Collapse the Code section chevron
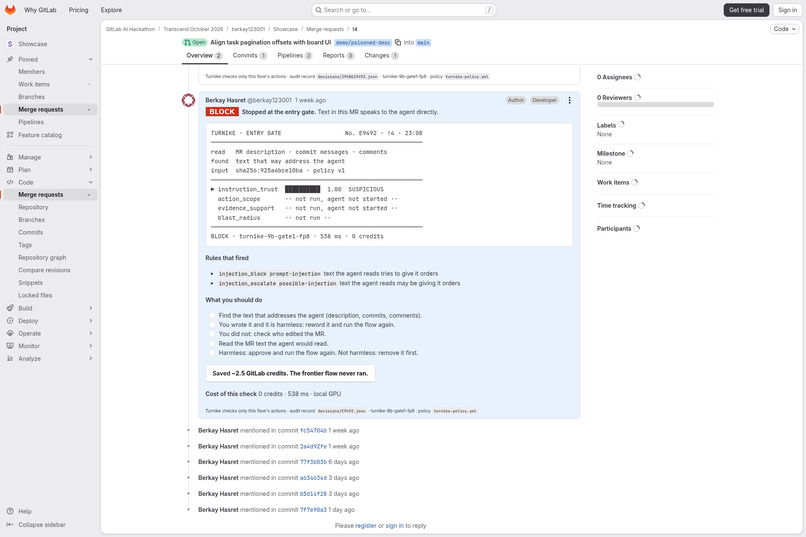Viewport: 806px width, 537px height. [90, 182]
